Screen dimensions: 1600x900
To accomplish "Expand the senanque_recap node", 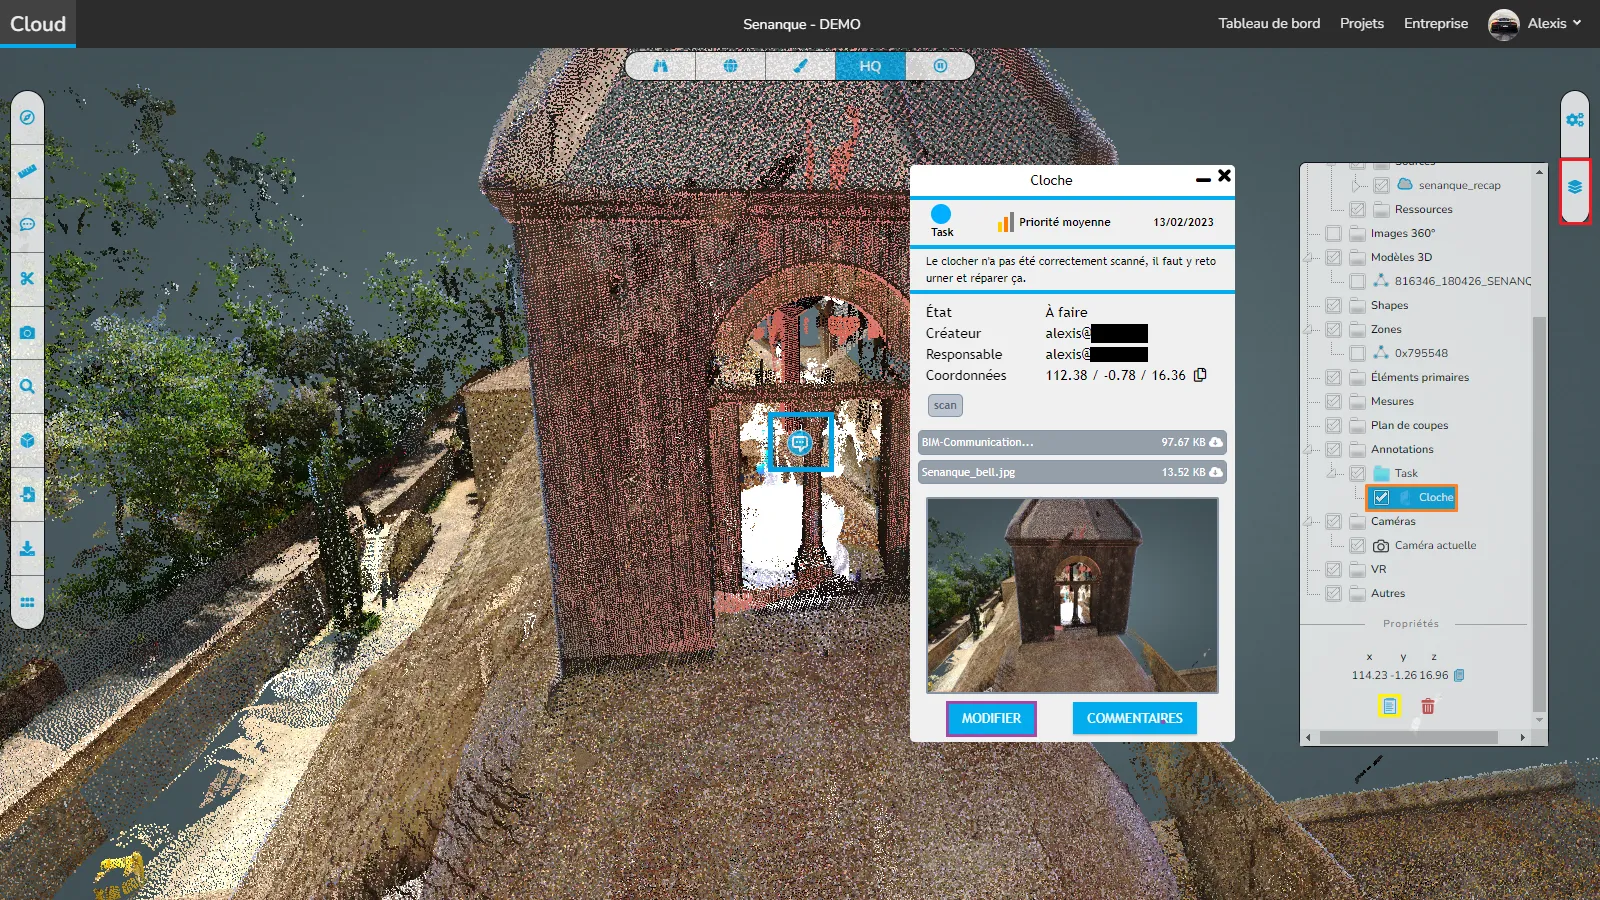I will tap(1356, 185).
